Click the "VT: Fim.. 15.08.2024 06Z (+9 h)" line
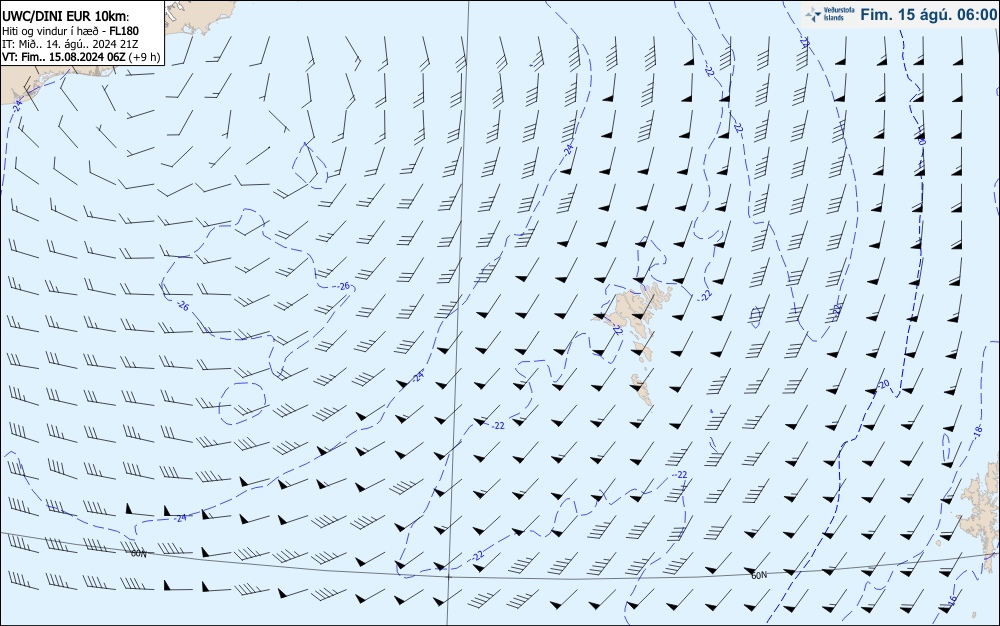 [x=81, y=57]
